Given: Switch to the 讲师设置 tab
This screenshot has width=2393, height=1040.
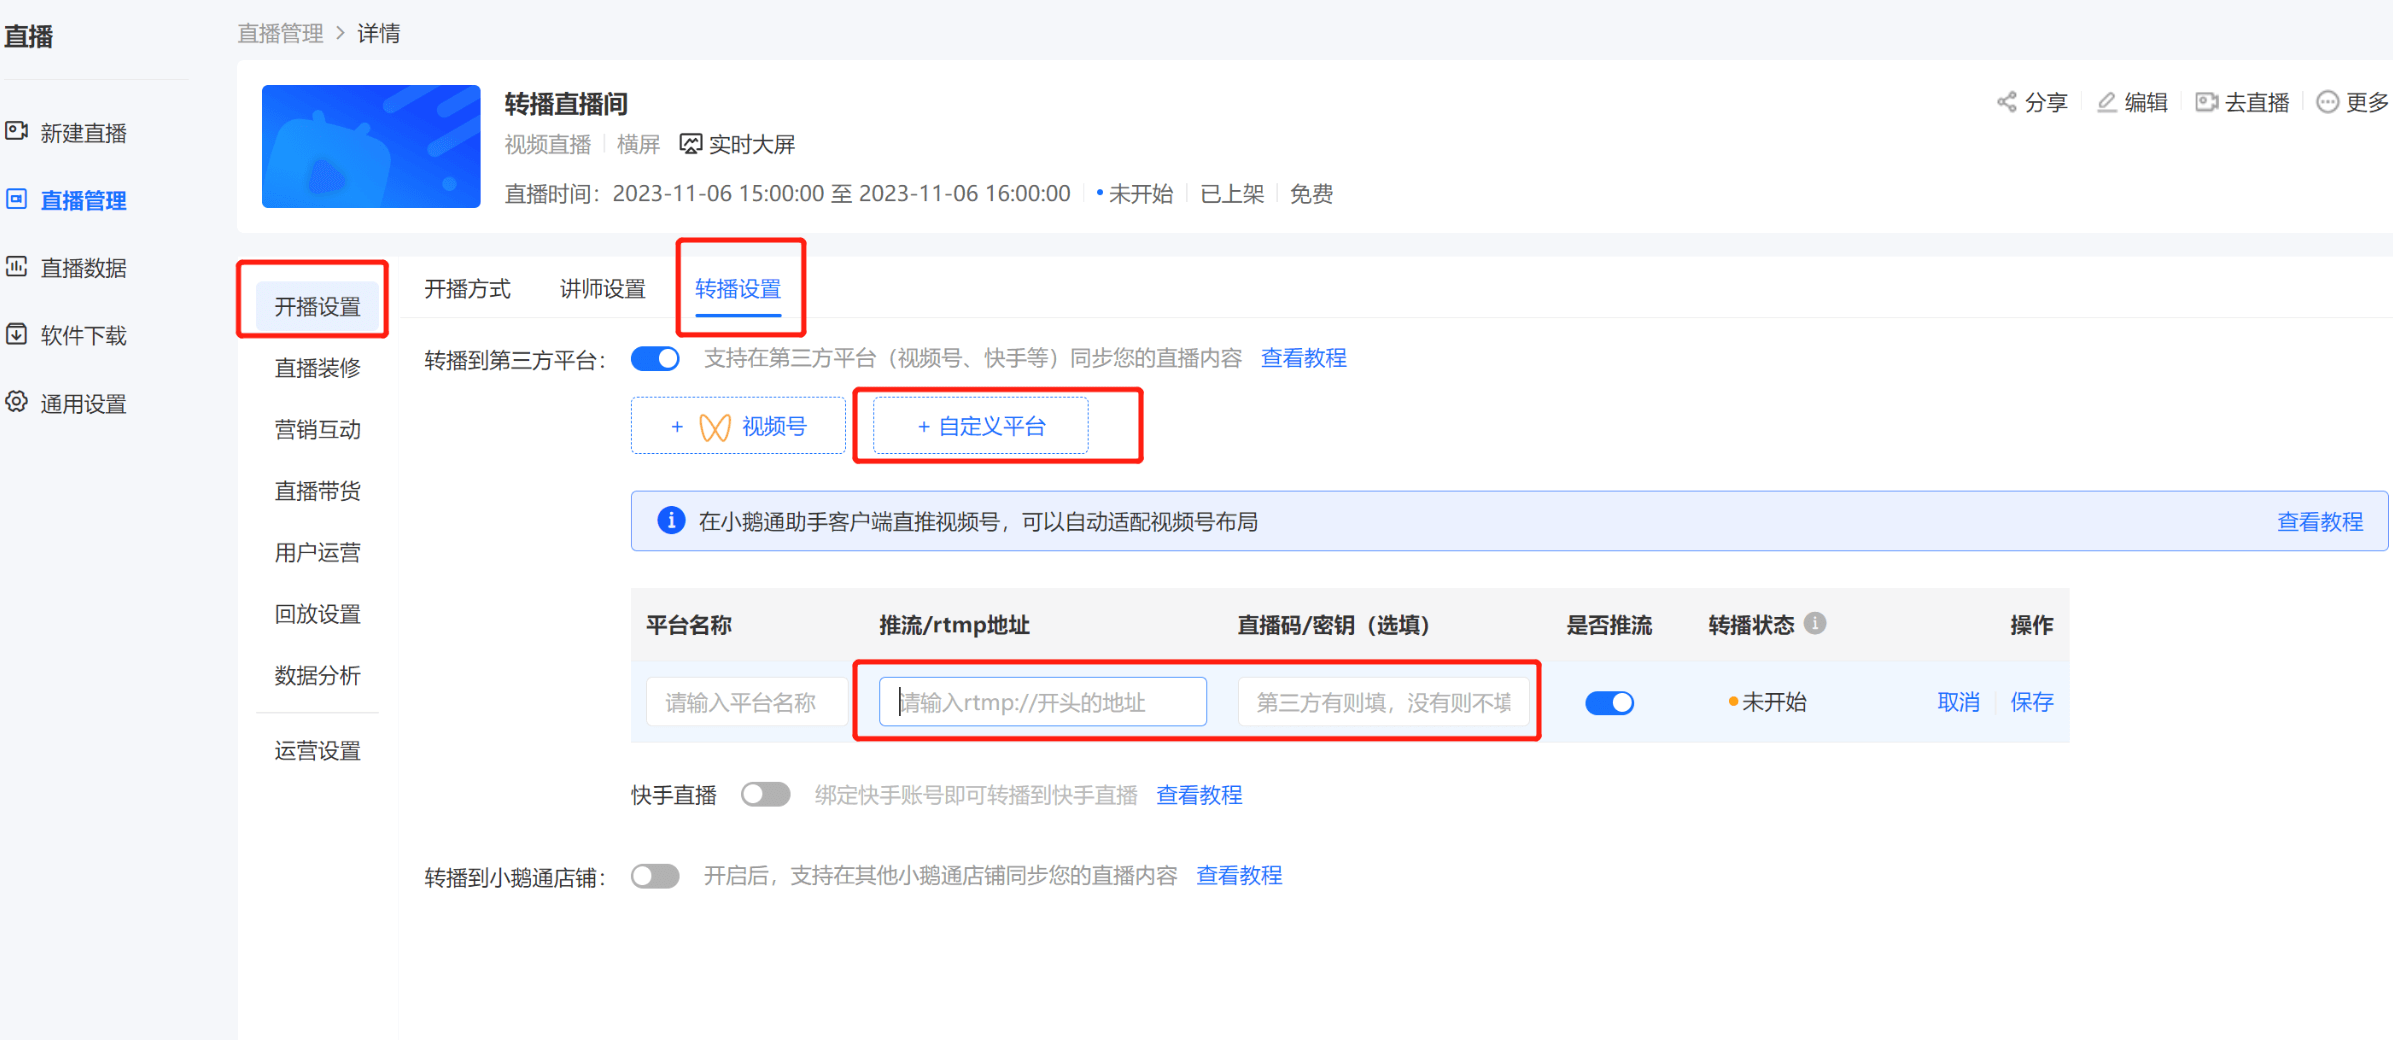Looking at the screenshot, I should [x=603, y=289].
